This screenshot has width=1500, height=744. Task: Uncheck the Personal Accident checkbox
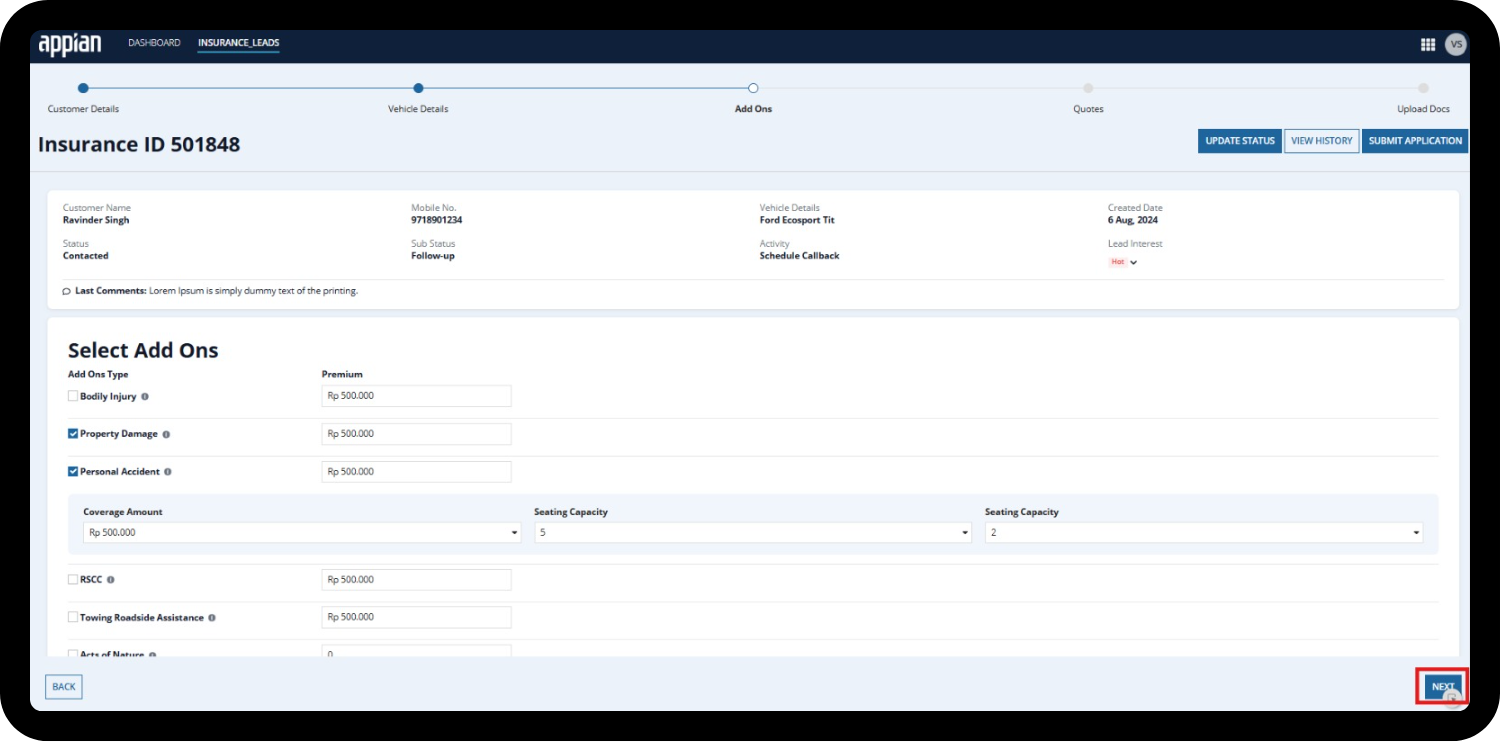(x=73, y=471)
